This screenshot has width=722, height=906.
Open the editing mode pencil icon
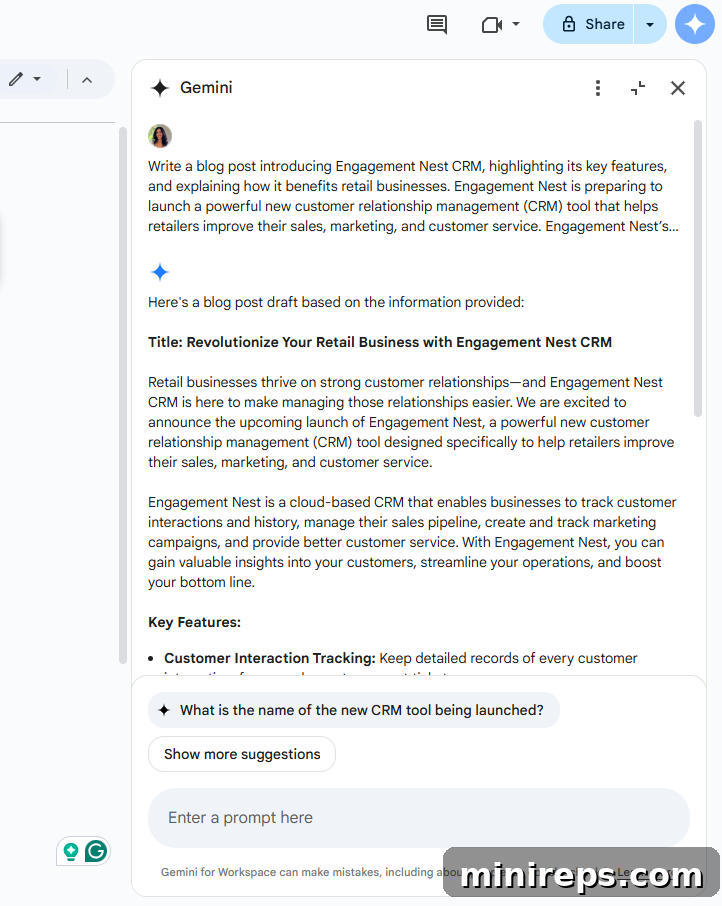(x=16, y=79)
